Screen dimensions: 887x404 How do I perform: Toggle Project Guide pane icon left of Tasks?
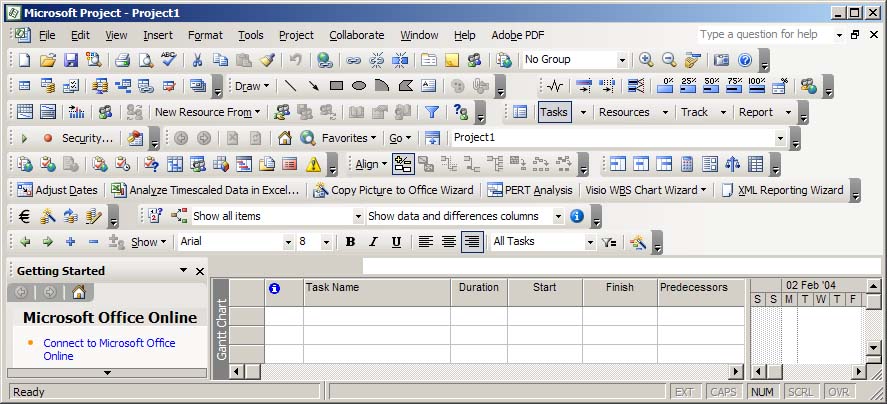pos(520,112)
